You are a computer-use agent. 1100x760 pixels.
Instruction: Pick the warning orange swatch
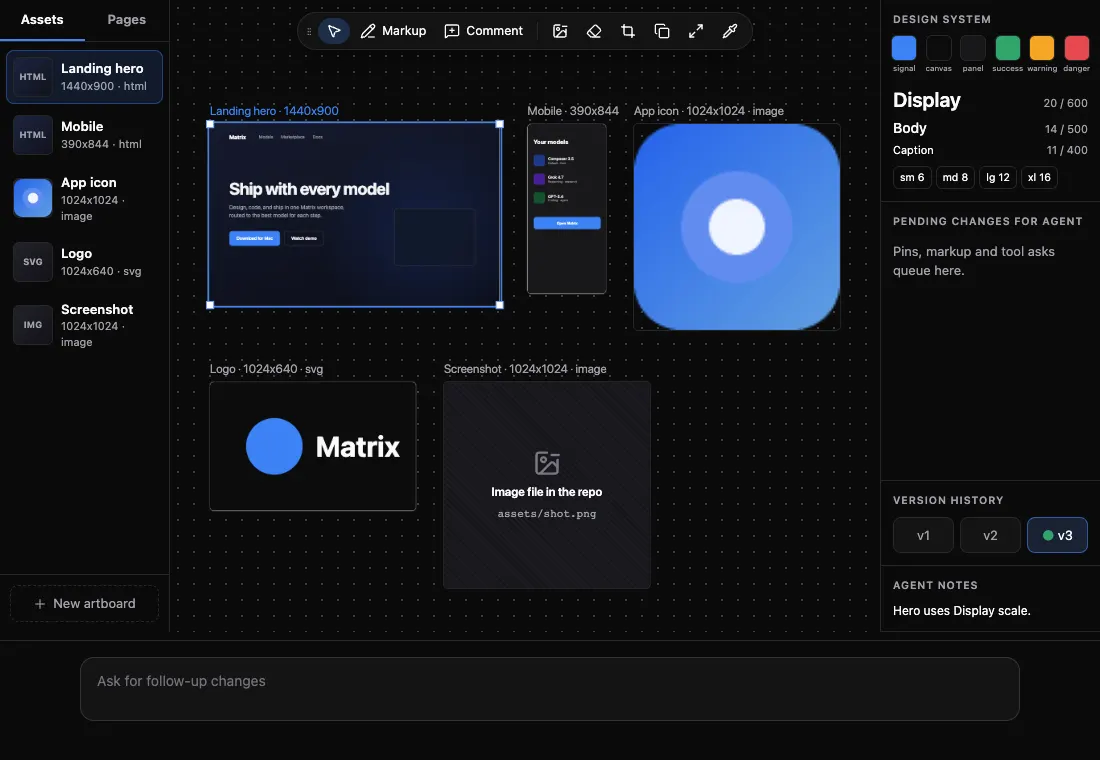(x=1042, y=48)
